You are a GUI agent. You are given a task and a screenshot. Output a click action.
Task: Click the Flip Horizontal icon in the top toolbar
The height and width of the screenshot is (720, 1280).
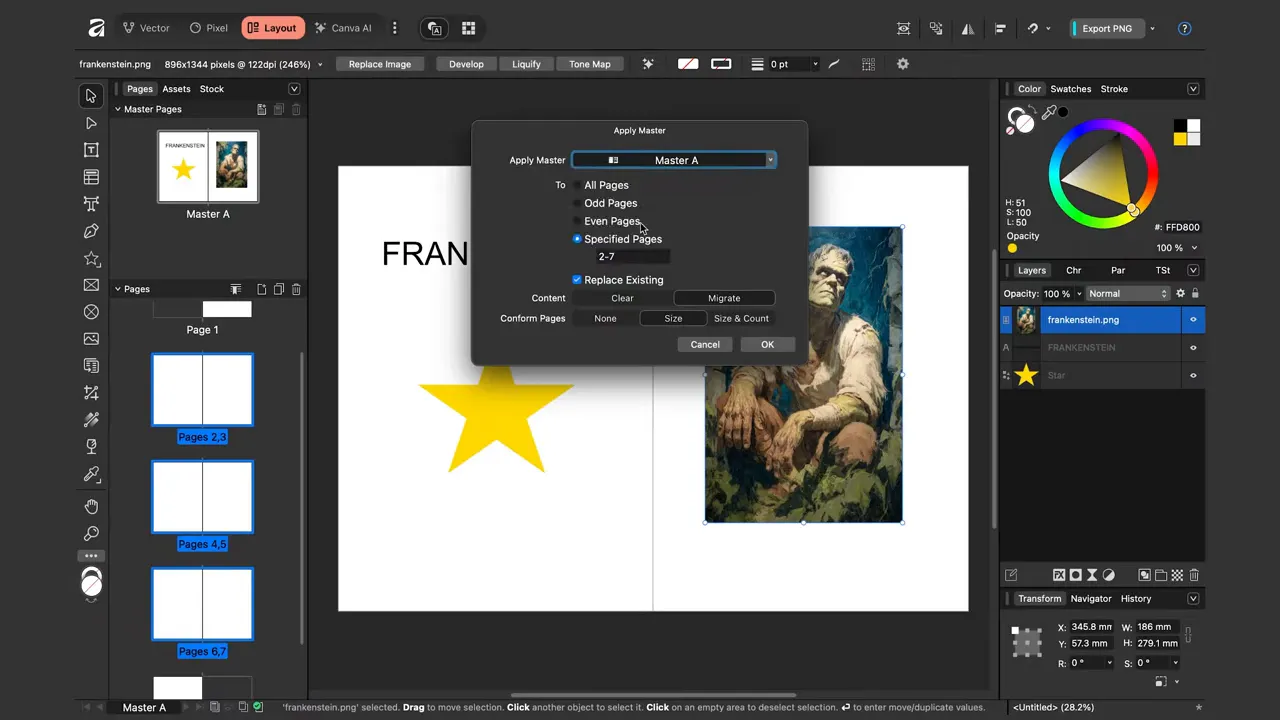[967, 28]
